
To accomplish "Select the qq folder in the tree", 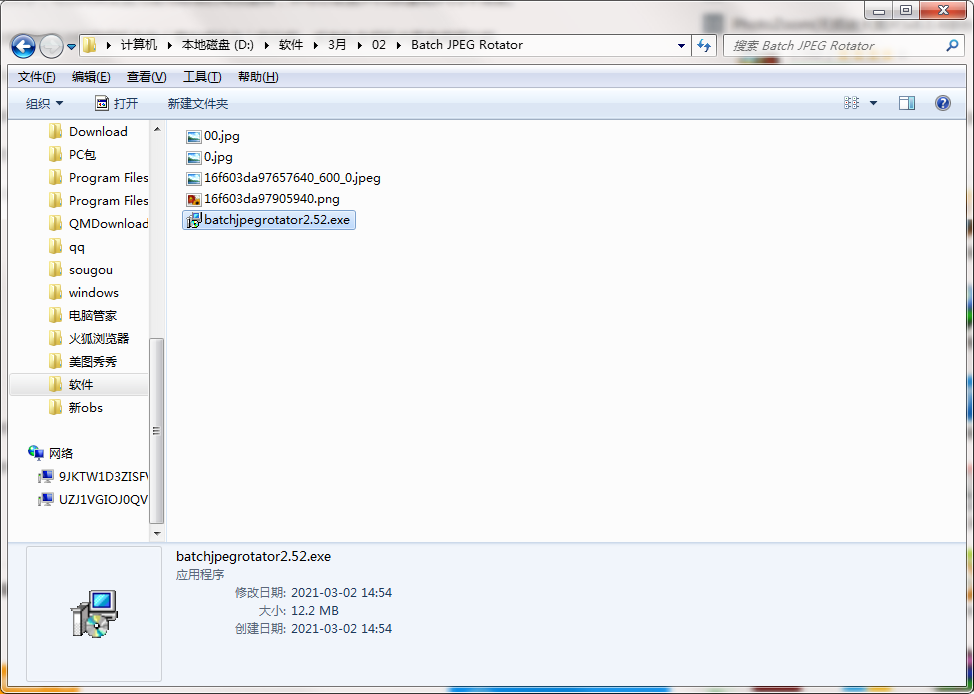I will (79, 247).
